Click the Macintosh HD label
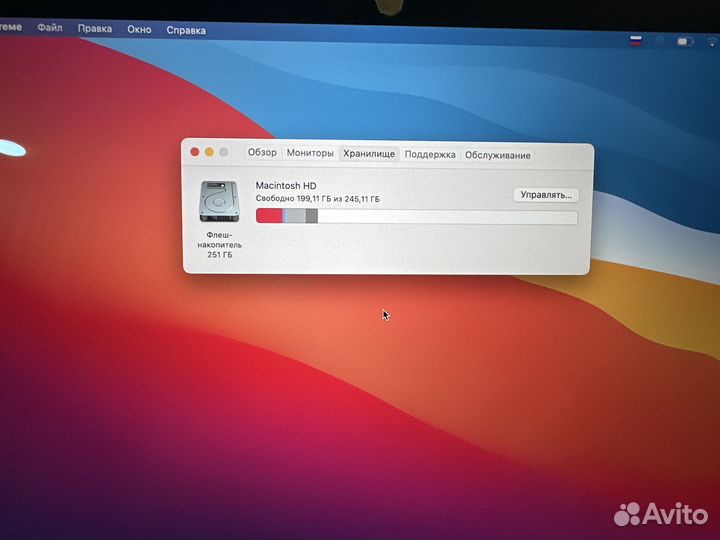The height and width of the screenshot is (540, 720). [286, 186]
